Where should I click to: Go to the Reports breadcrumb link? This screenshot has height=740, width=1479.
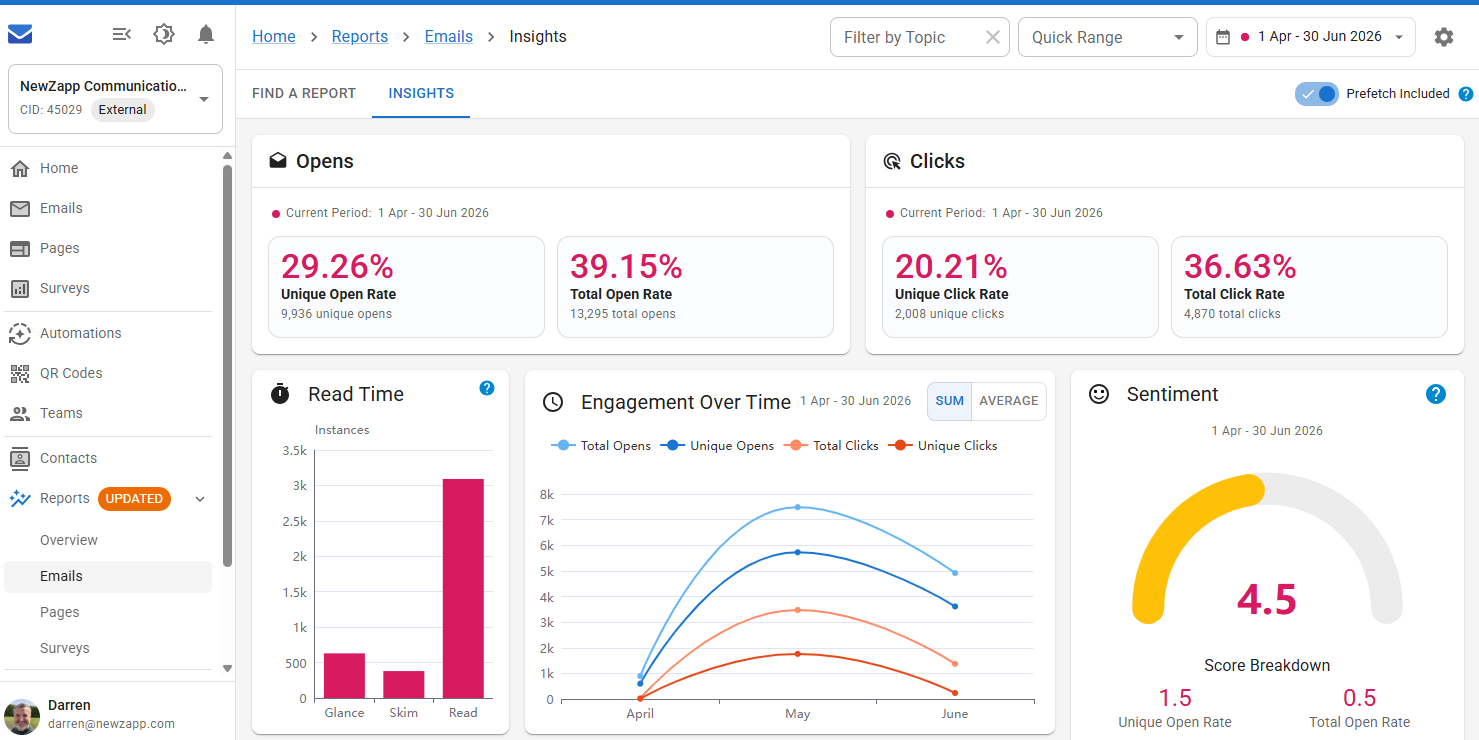(360, 37)
